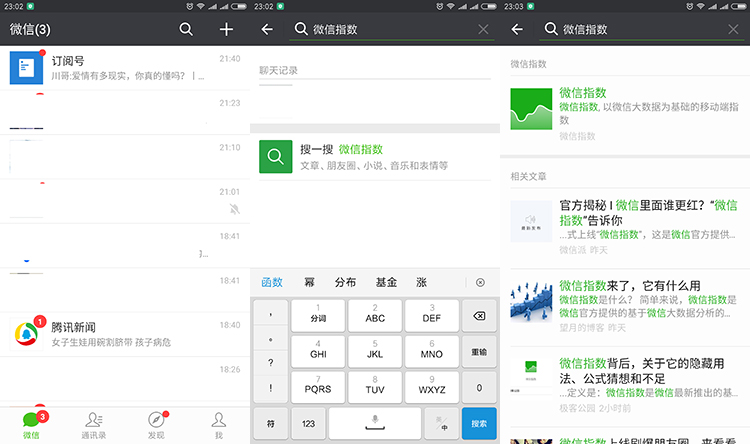The image size is (750, 444).
Task: Choose keyboard candidate 幂
Action: pyautogui.click(x=309, y=282)
